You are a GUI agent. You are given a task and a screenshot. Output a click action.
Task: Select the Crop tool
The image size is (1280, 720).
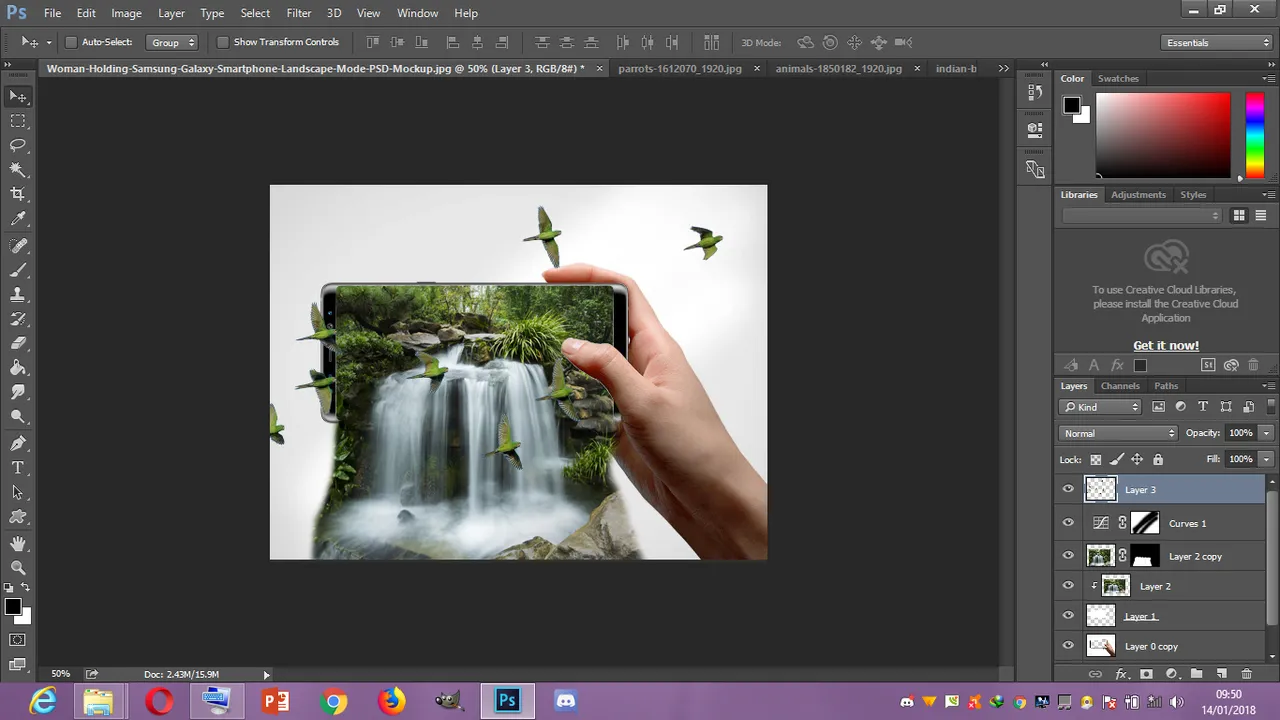(x=18, y=194)
